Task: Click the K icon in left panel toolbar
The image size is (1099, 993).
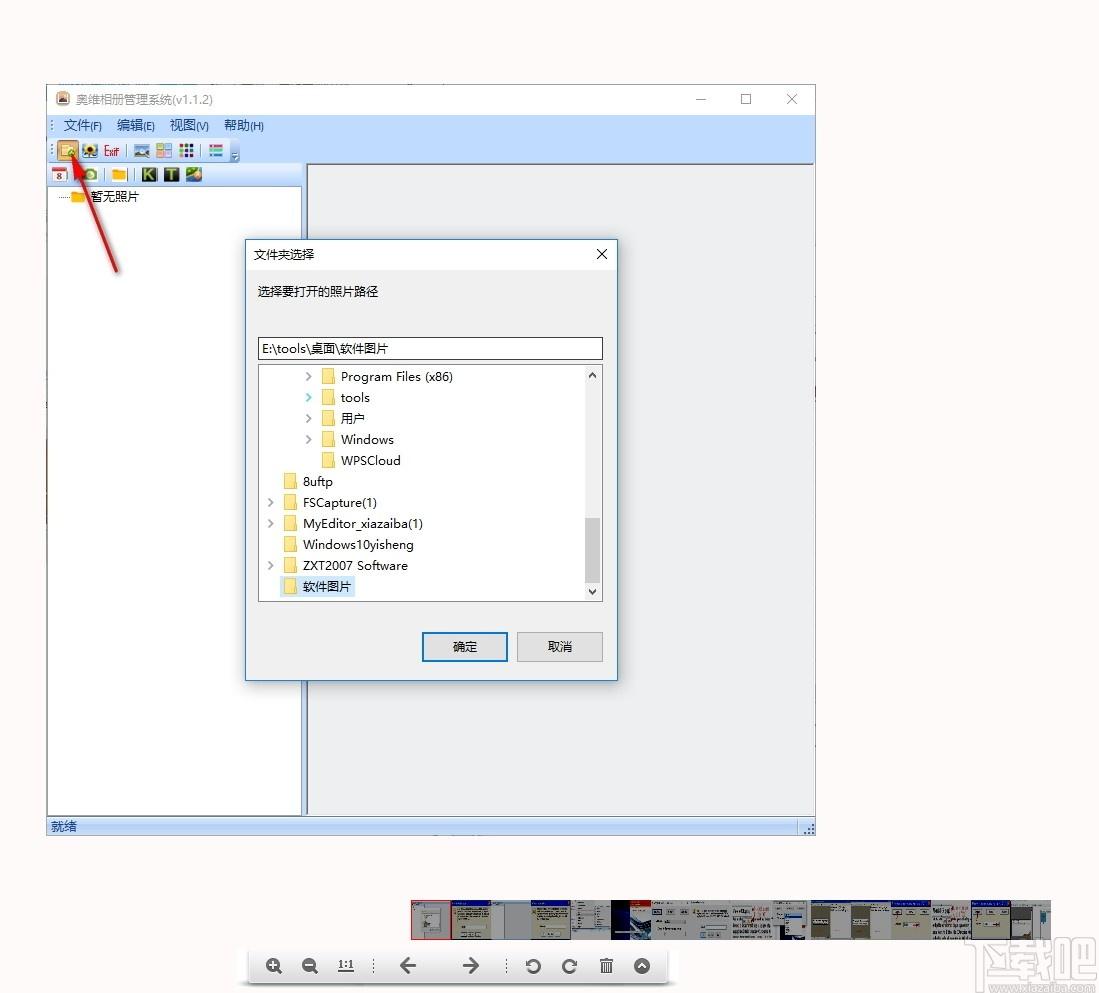Action: (x=149, y=175)
